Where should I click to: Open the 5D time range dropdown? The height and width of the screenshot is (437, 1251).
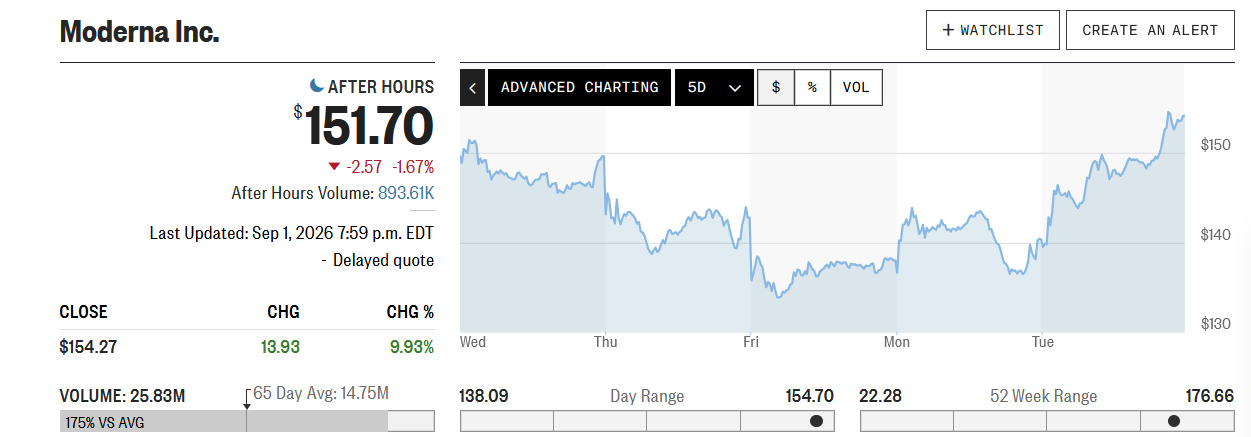tap(714, 87)
